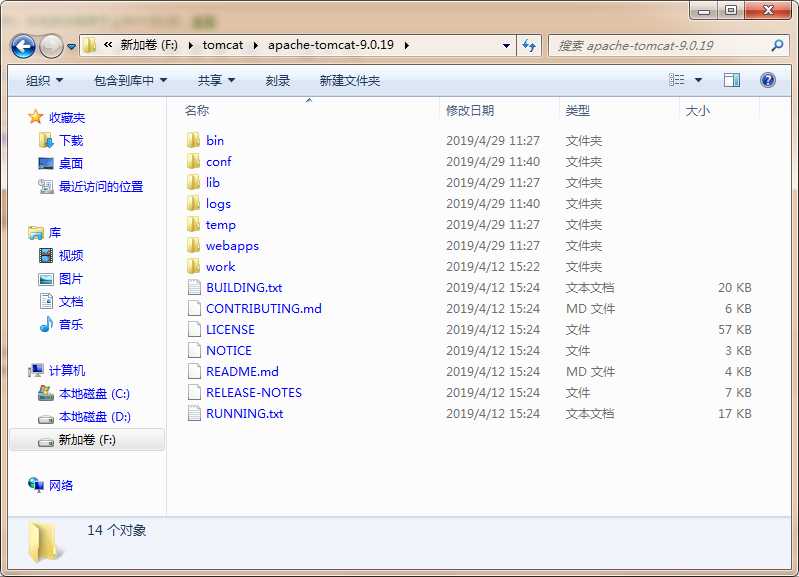Select the logs folder icon

pyautogui.click(x=194, y=203)
